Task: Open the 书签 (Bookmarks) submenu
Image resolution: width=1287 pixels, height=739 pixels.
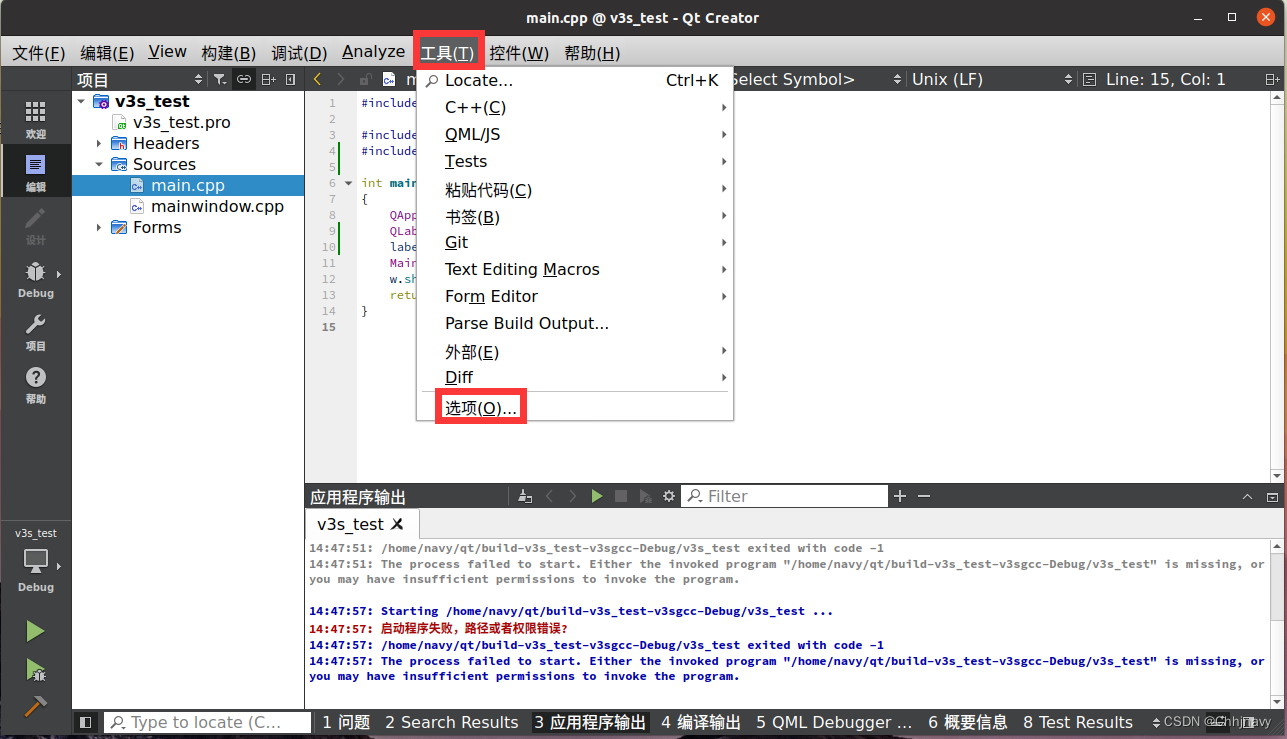Action: tap(575, 216)
